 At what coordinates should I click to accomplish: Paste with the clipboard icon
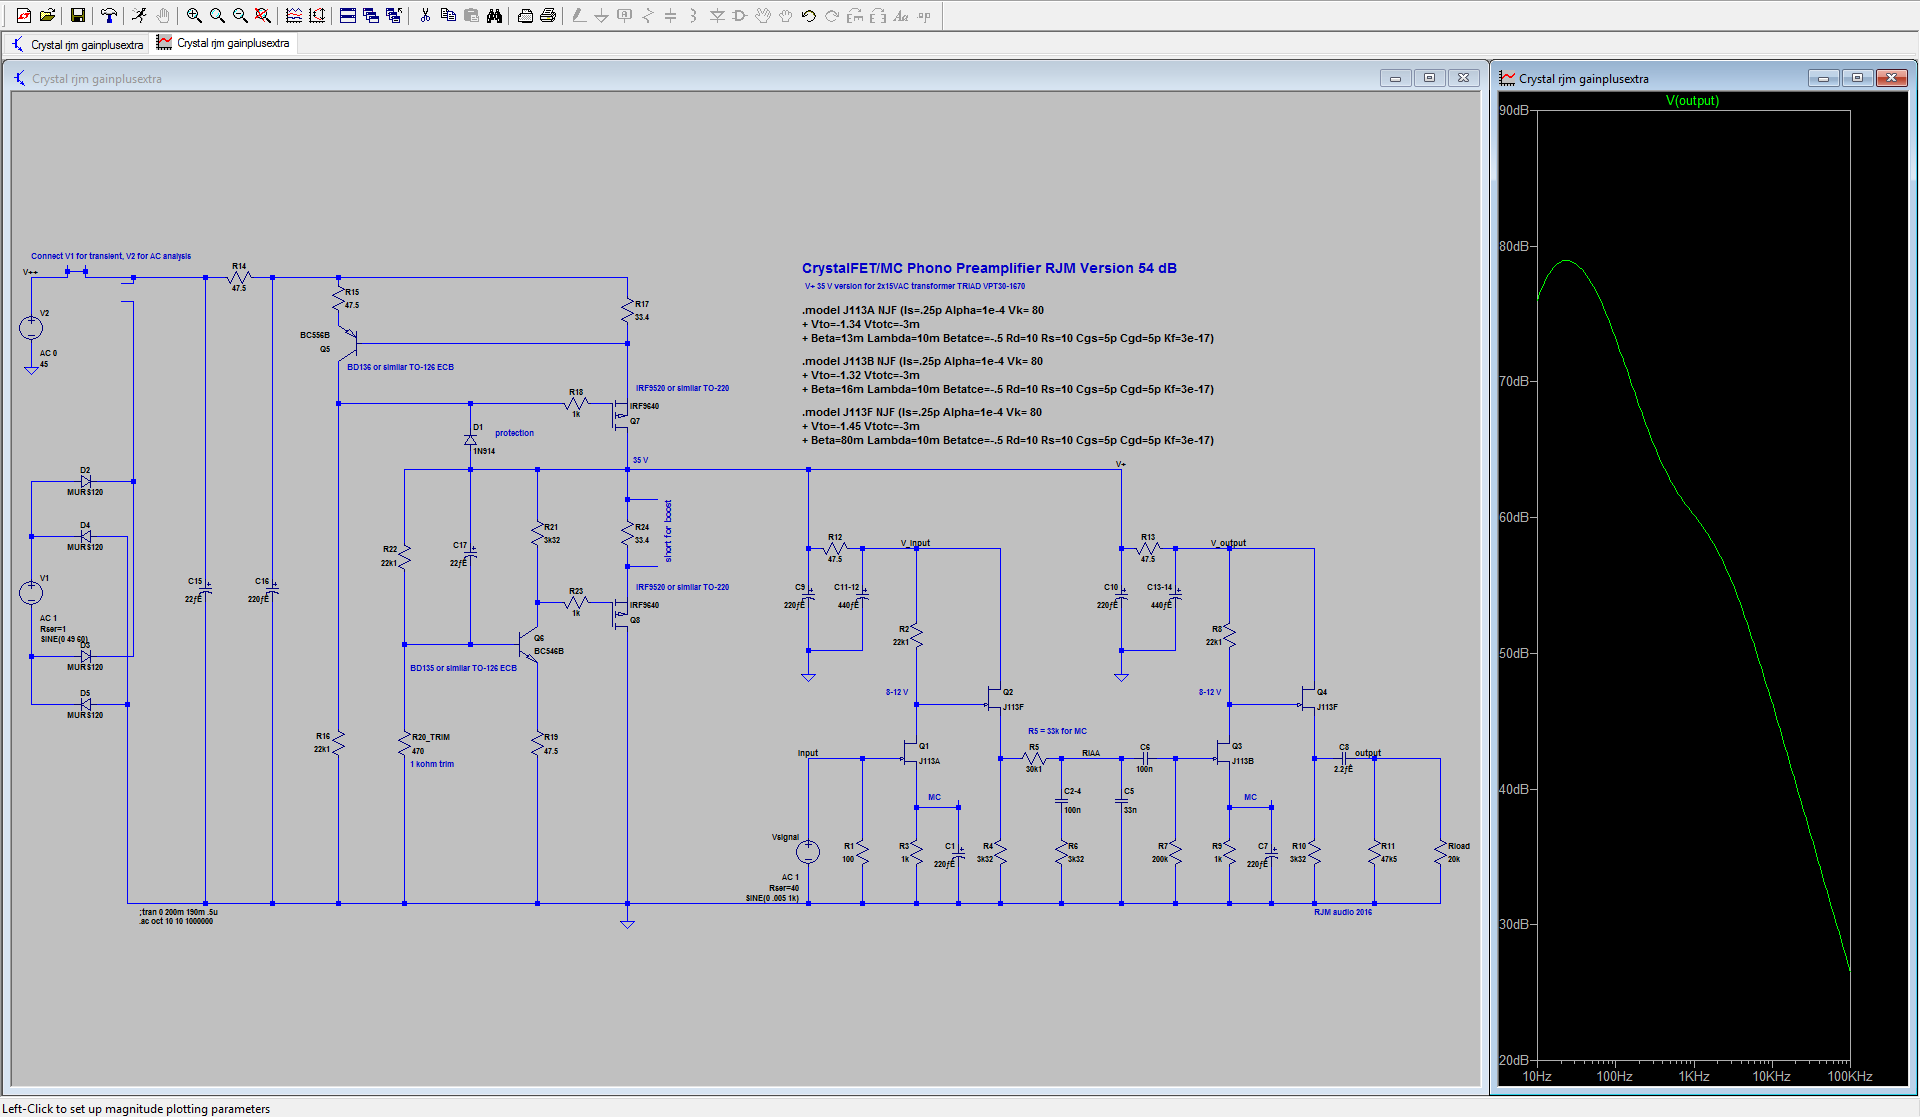point(471,15)
